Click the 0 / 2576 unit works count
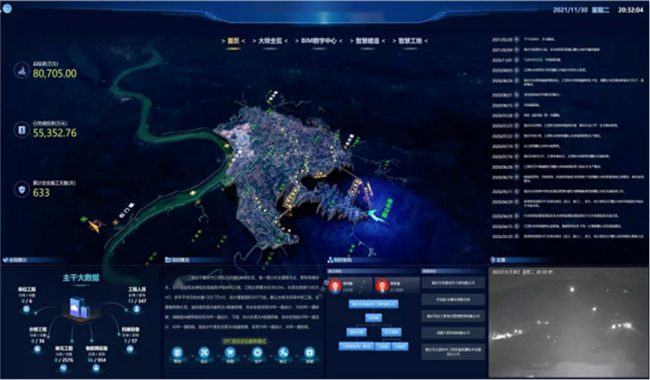The width and height of the screenshot is (650, 380). tap(64, 360)
